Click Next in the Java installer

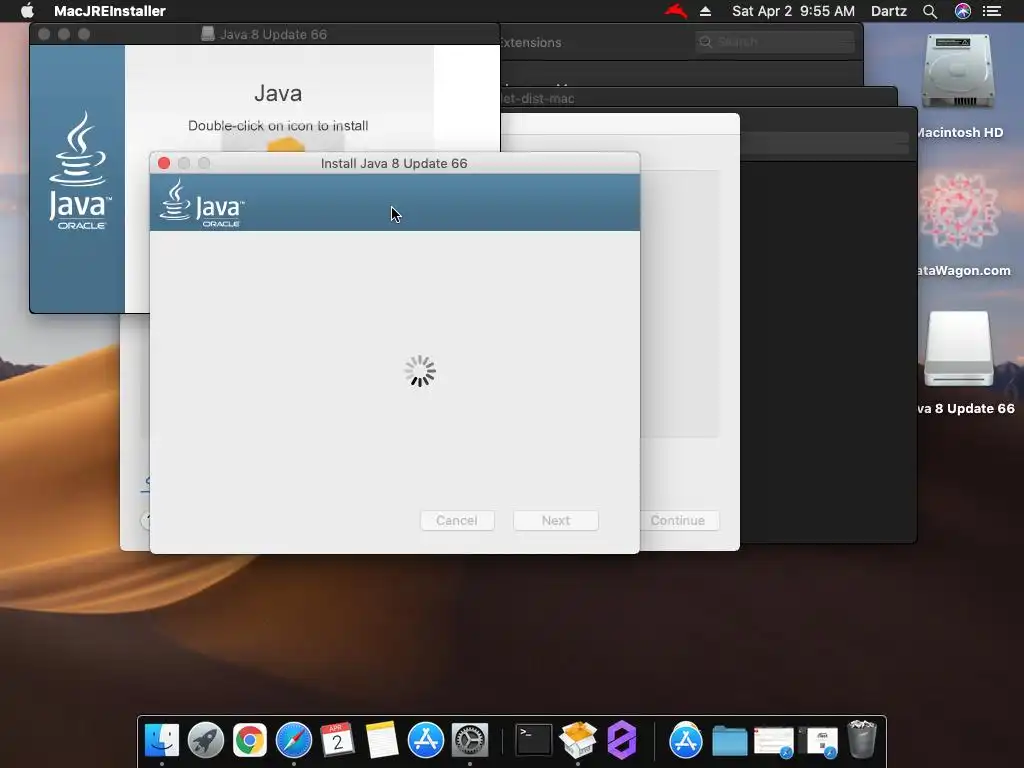(556, 520)
